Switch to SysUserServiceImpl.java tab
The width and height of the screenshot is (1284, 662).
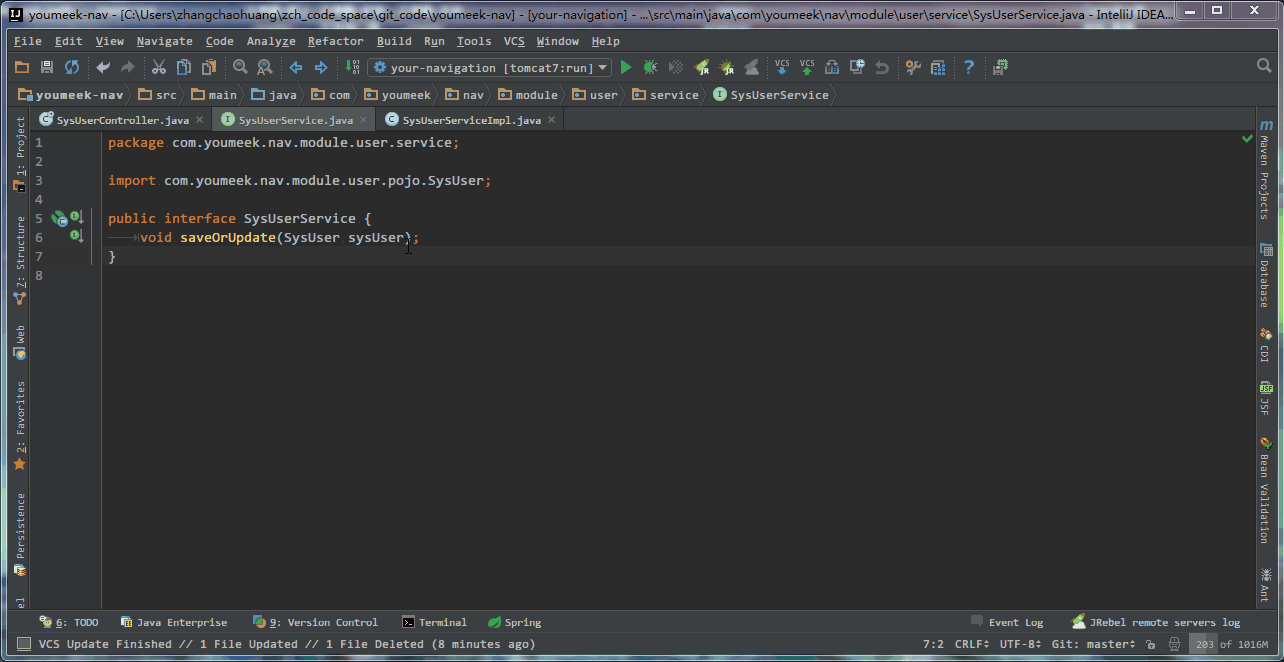tap(471, 120)
